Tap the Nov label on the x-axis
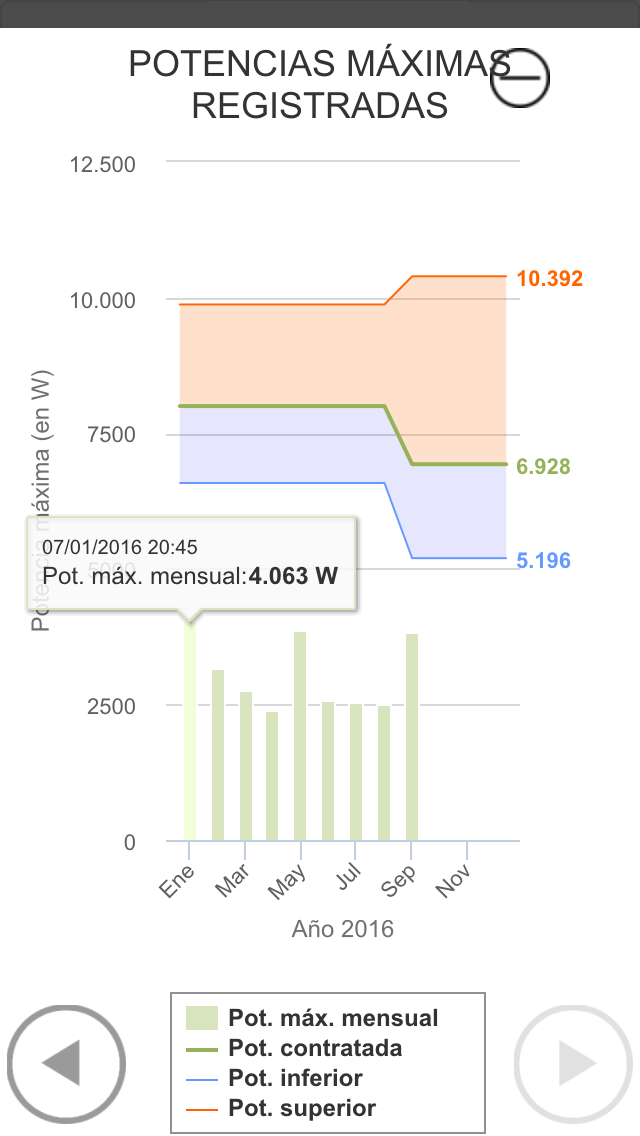Image resolution: width=640 pixels, height=1136 pixels. [455, 880]
